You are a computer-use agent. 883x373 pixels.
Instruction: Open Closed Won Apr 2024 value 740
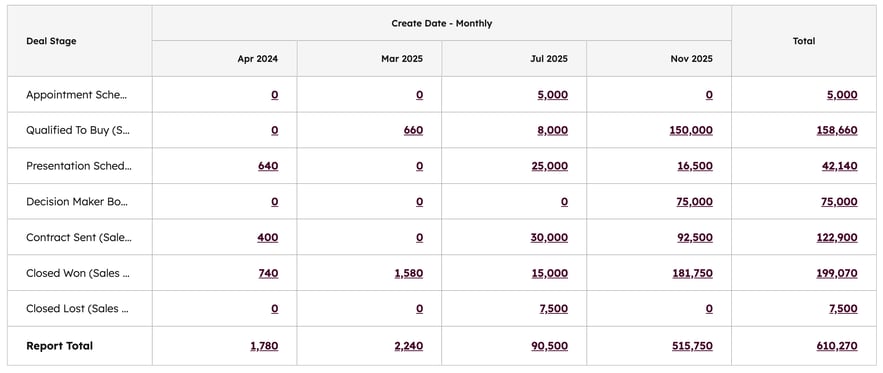coord(268,273)
